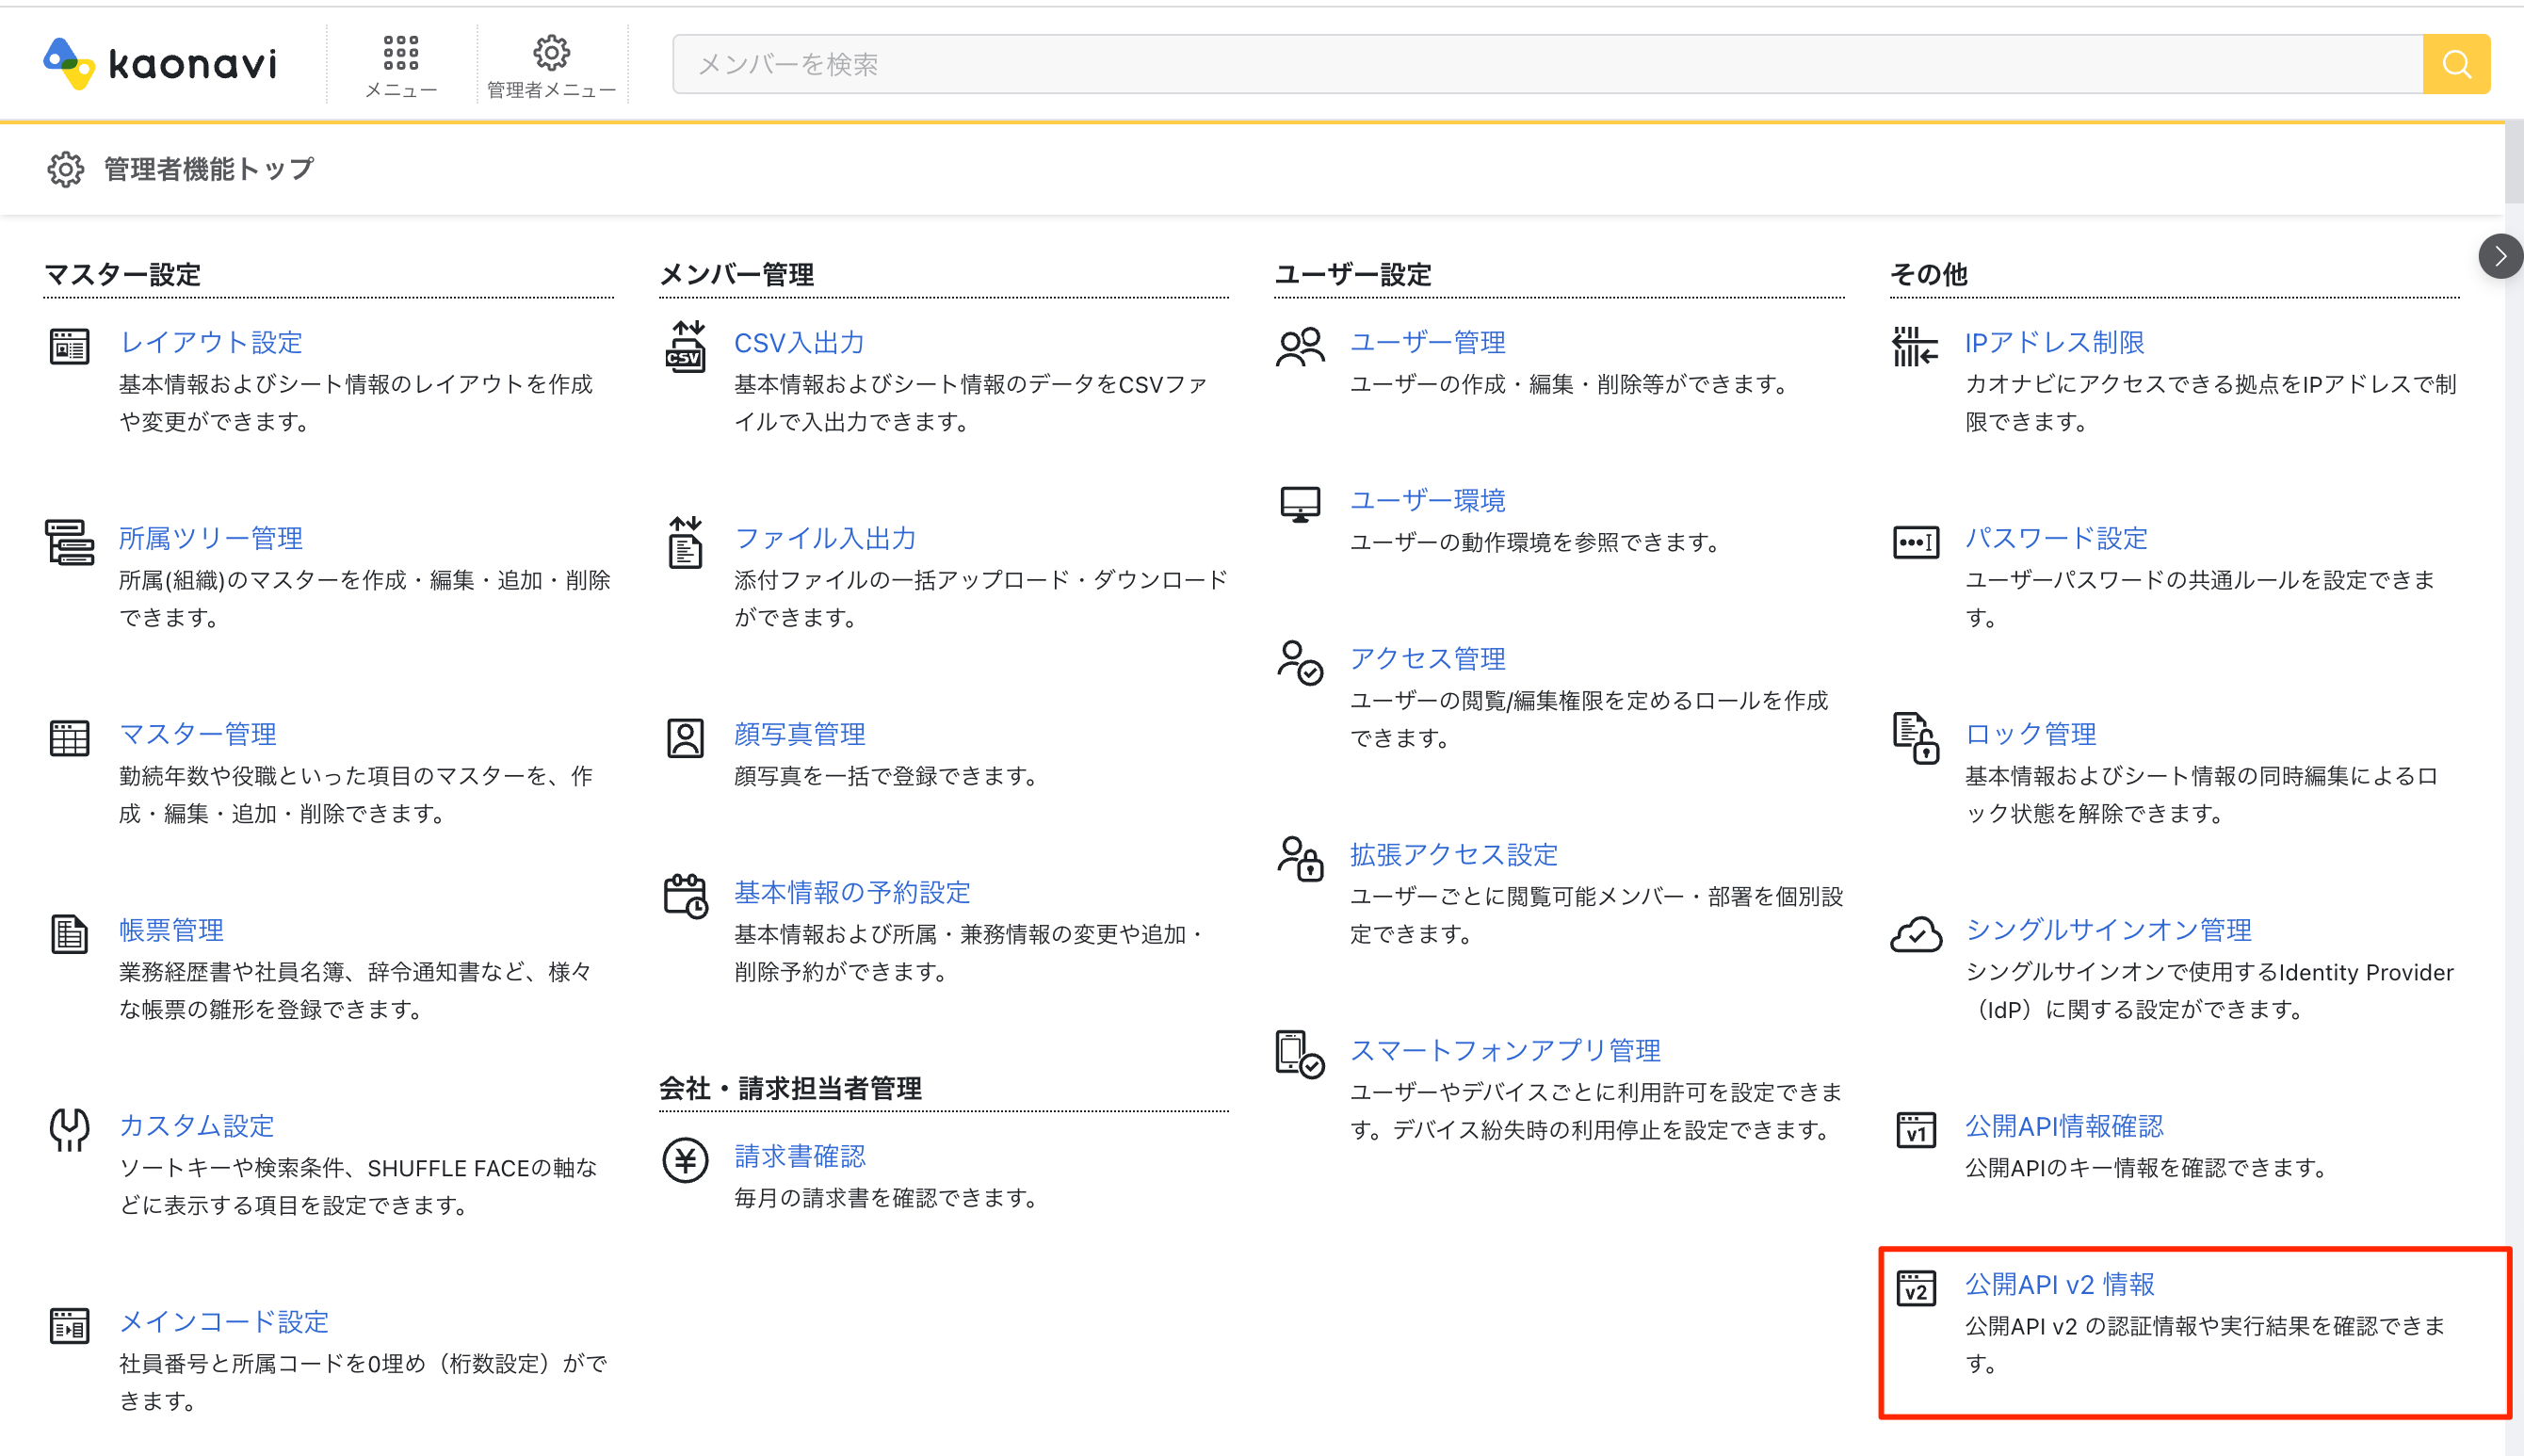Click the スマートフォンアプリ管理 phone icon
Image resolution: width=2524 pixels, height=1456 pixels.
point(1299,1054)
